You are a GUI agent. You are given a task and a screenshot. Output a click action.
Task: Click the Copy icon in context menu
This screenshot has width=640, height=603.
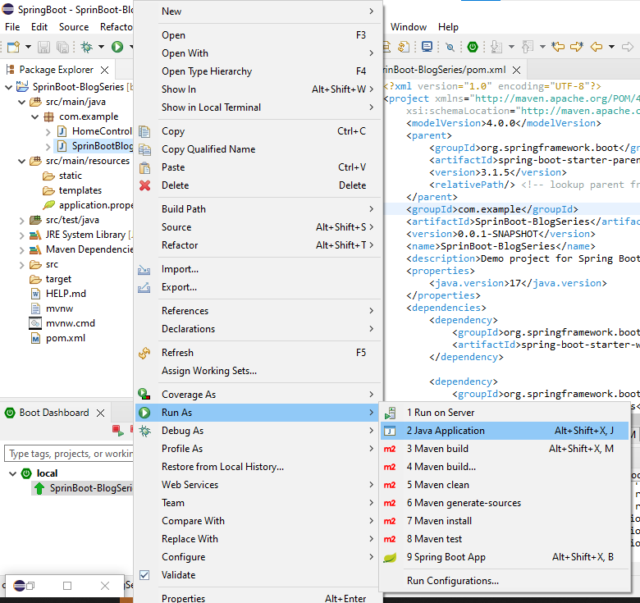[144, 131]
